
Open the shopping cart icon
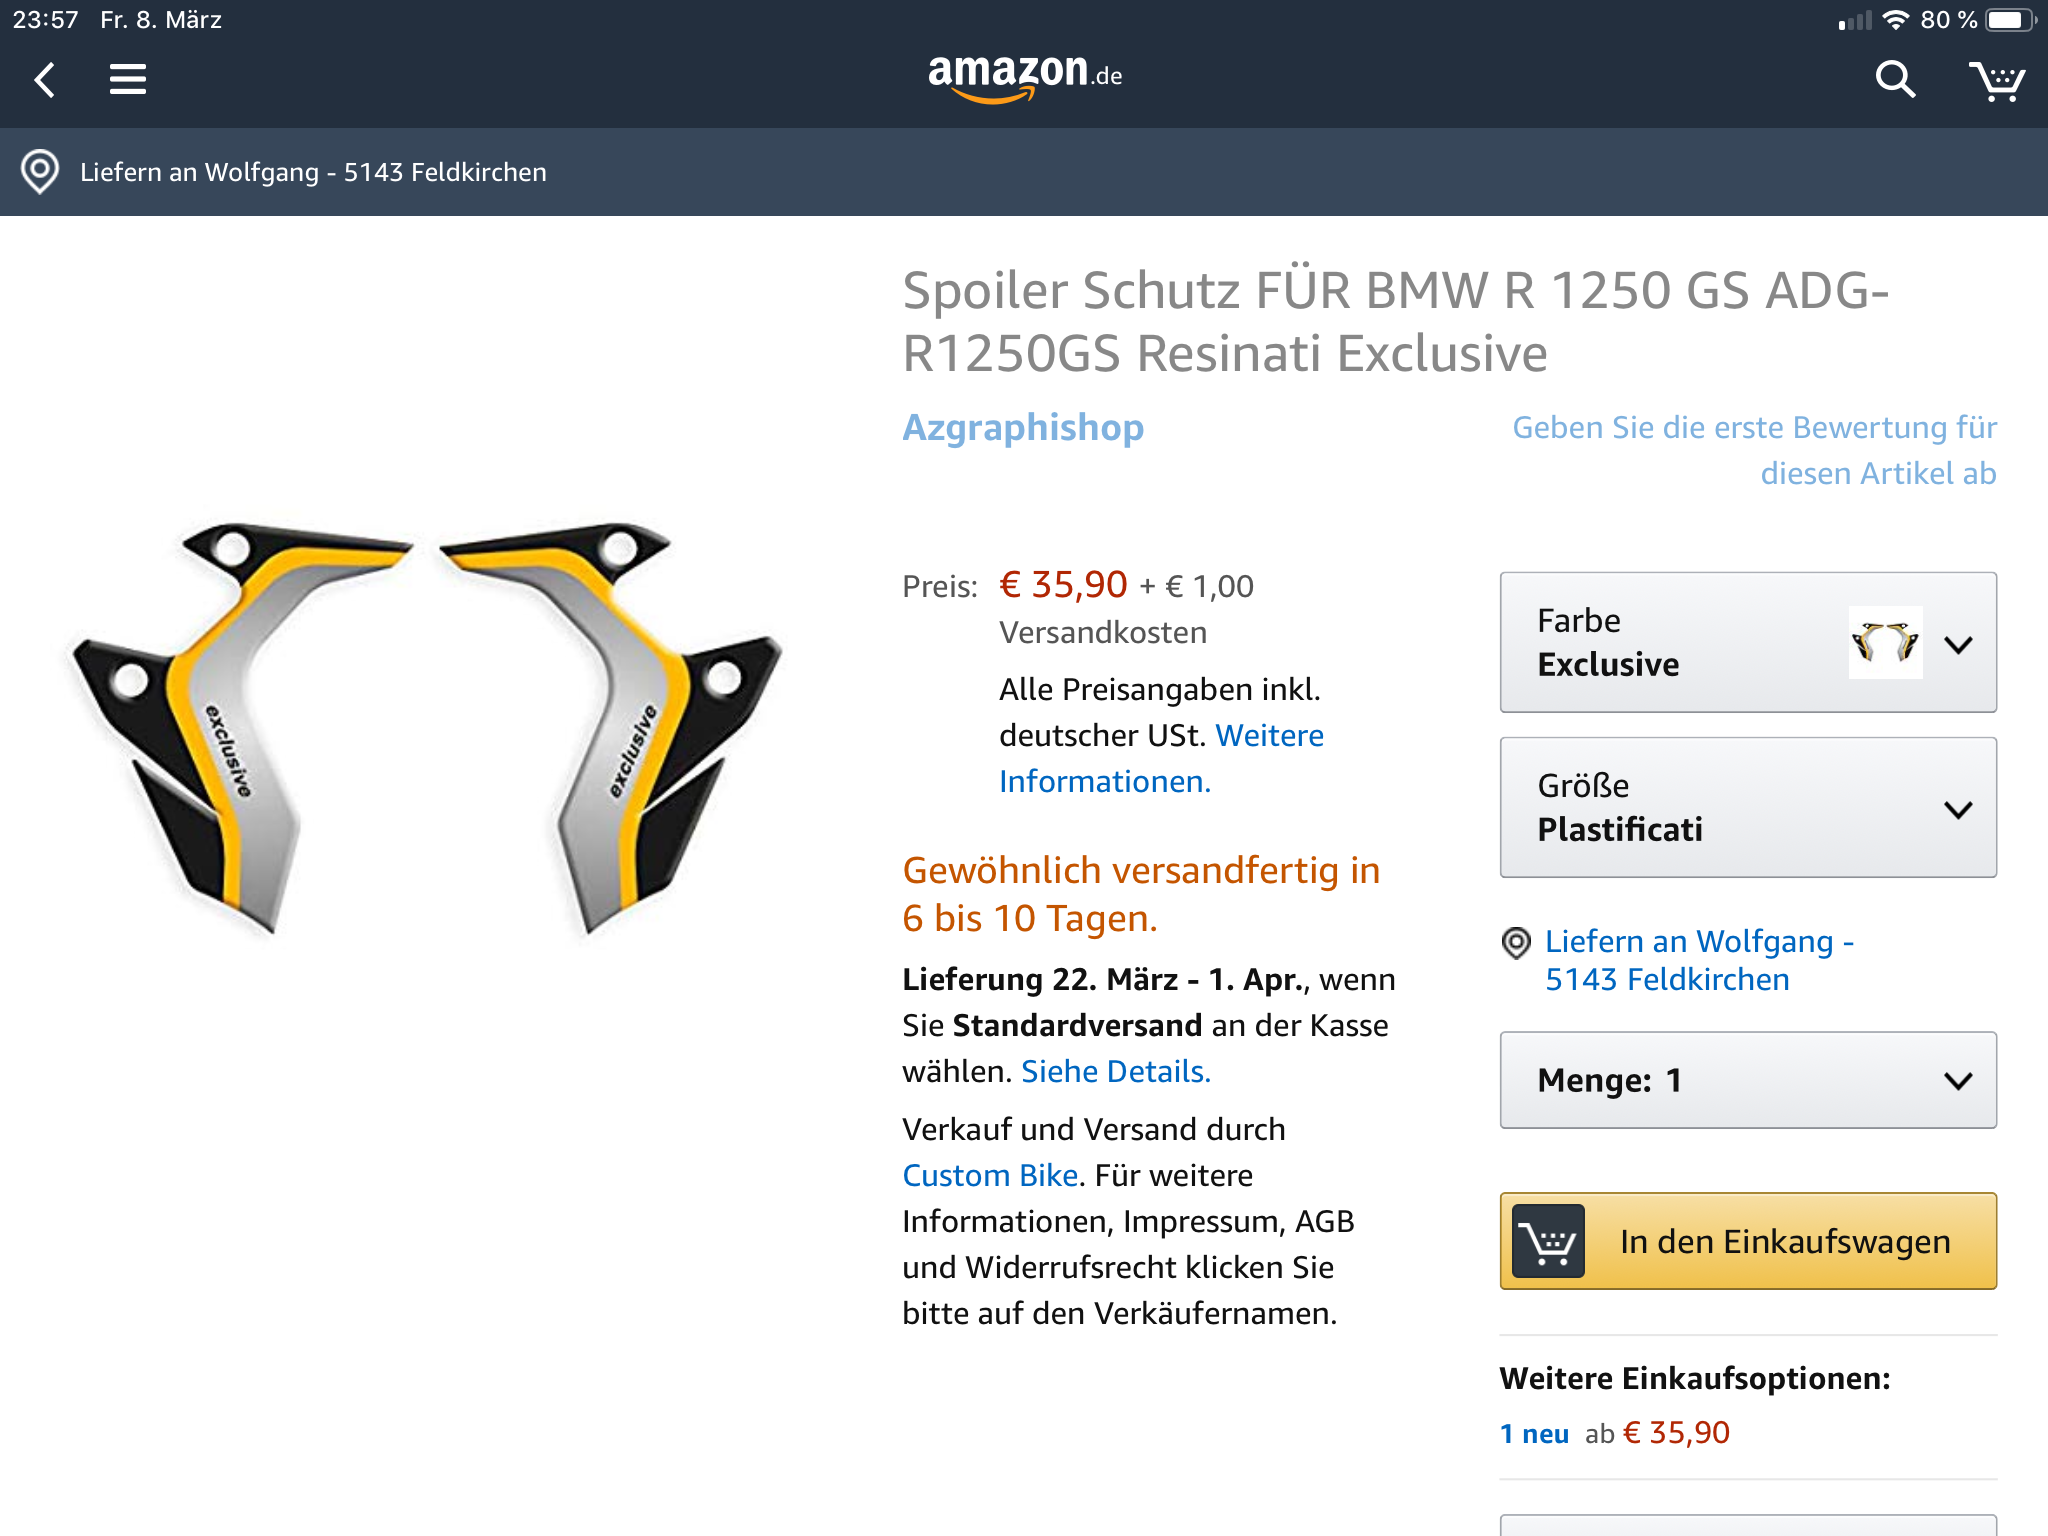(1996, 80)
